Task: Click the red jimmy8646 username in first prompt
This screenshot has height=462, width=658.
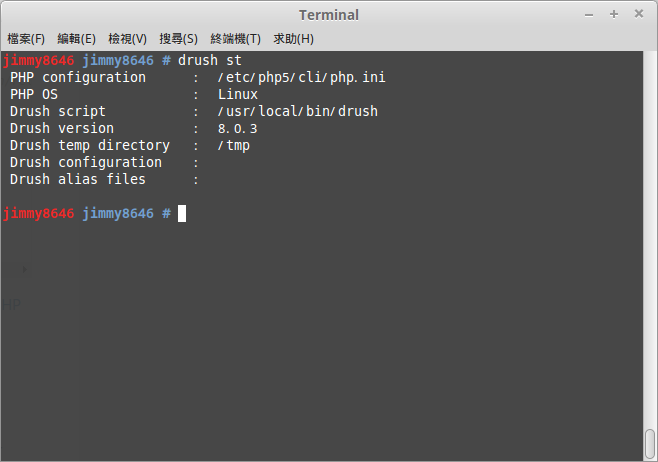Action: coord(39,61)
